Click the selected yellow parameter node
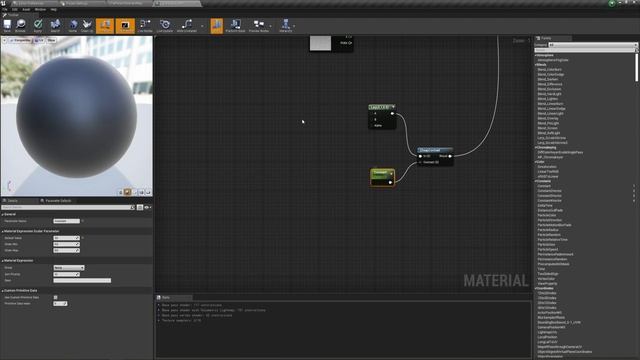Image resolution: width=640 pixels, height=360 pixels. click(382, 178)
